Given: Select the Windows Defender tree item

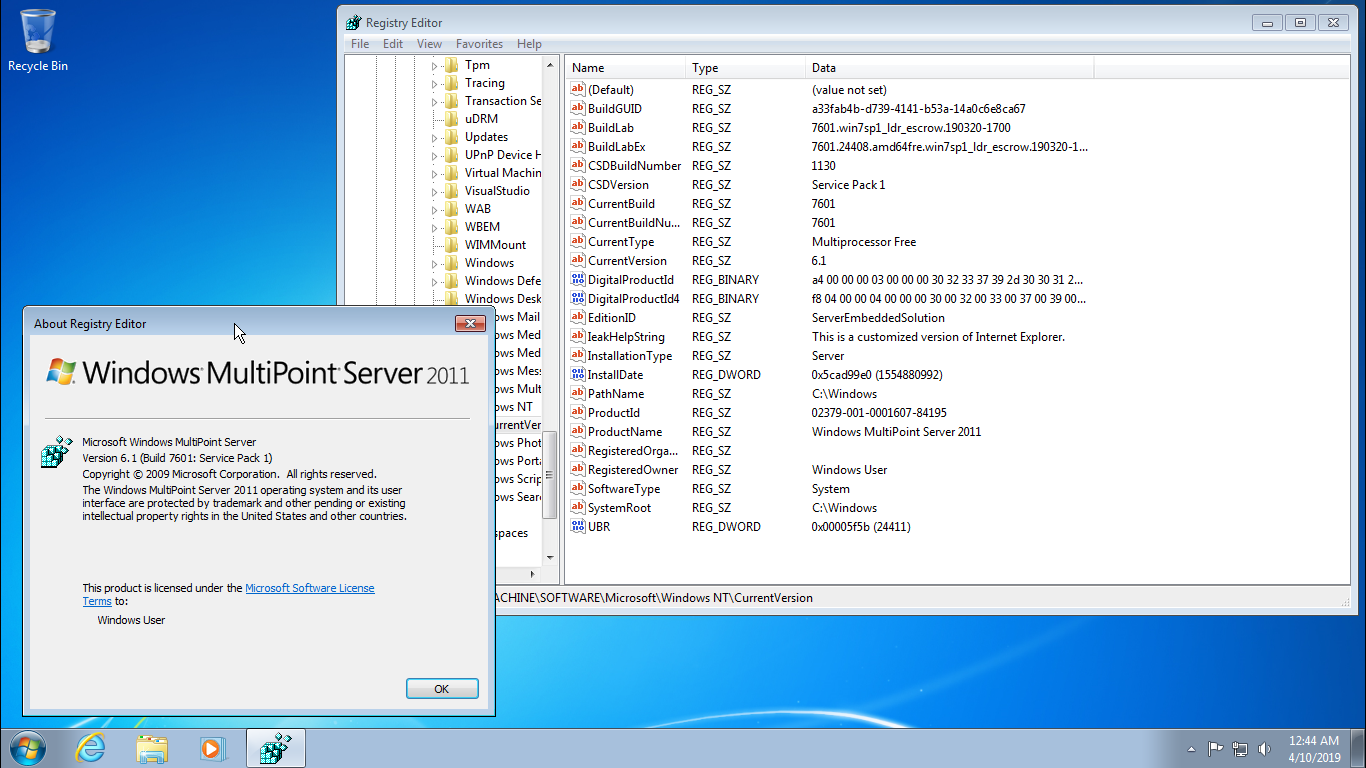Looking at the screenshot, I should 502,281.
